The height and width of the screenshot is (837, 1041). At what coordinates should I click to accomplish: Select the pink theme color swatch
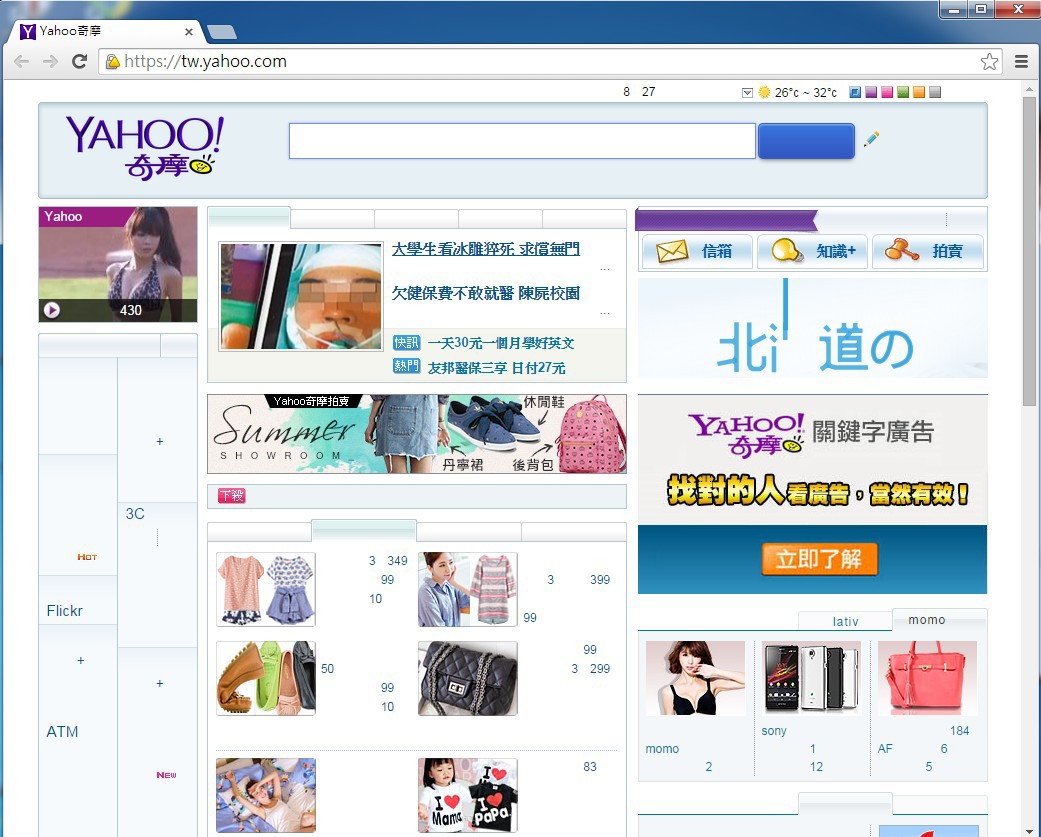(x=887, y=92)
